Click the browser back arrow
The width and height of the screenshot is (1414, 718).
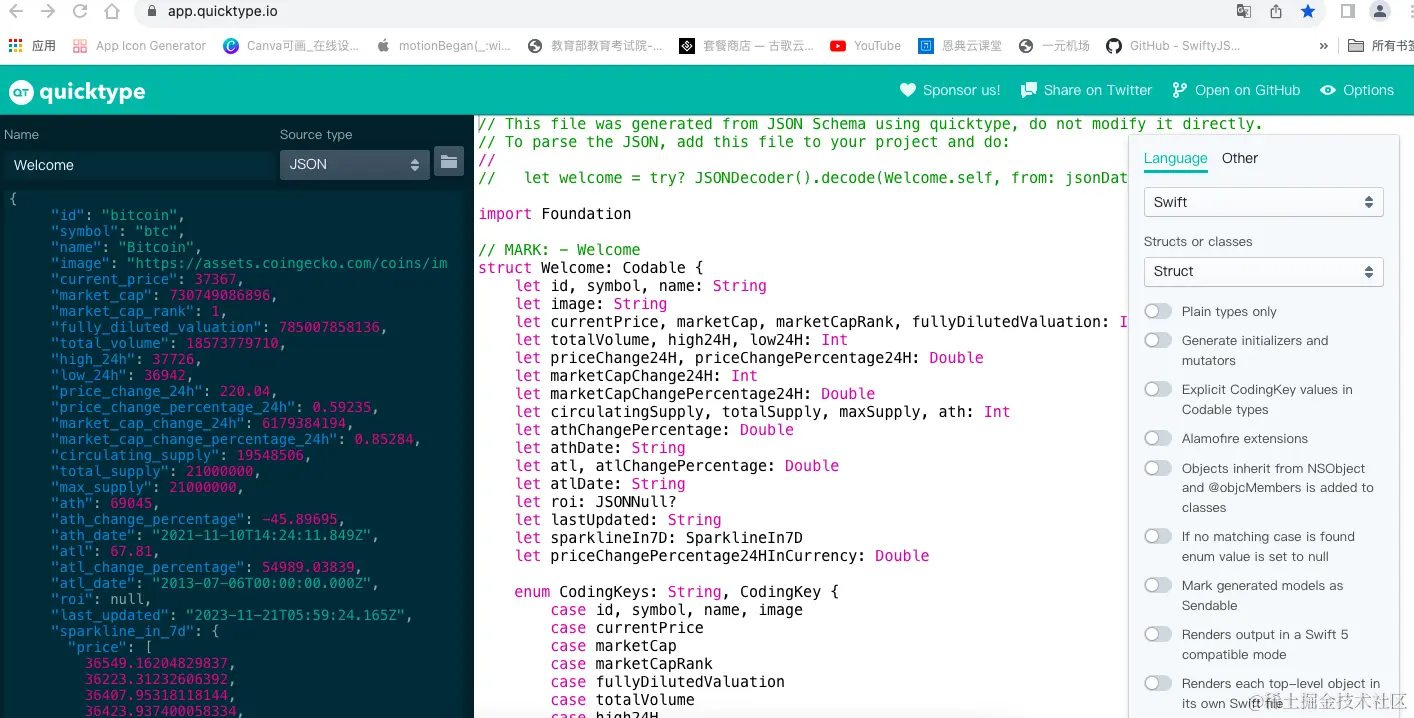point(15,12)
